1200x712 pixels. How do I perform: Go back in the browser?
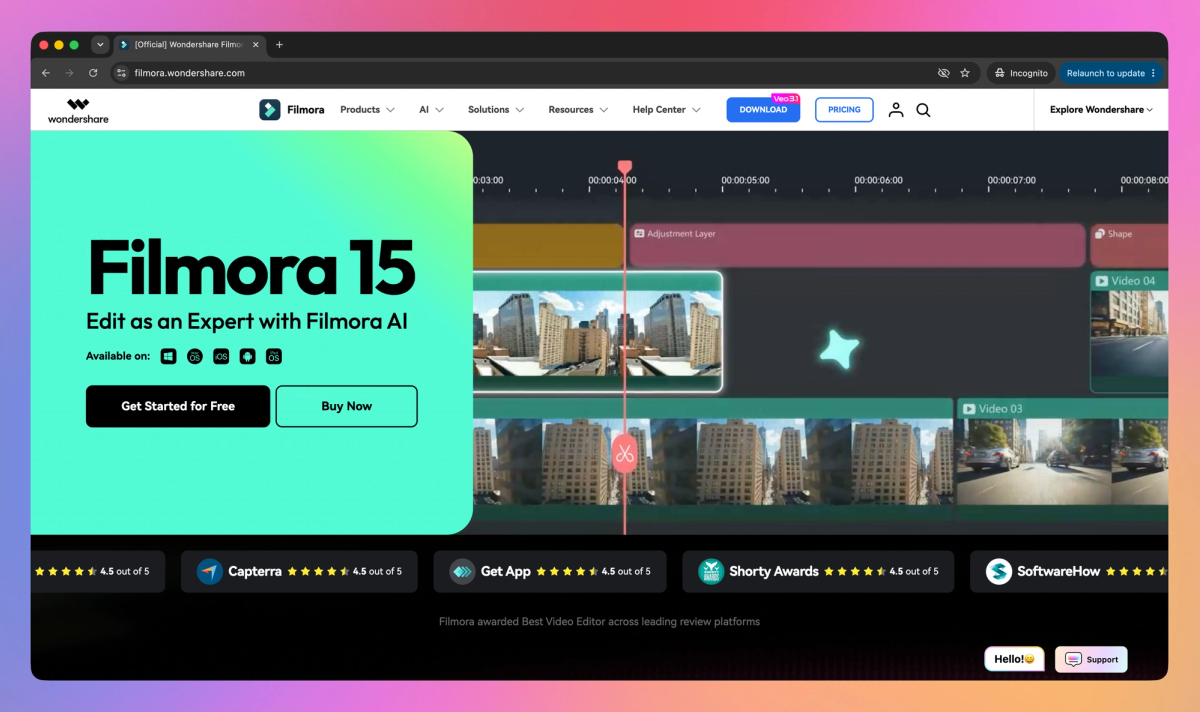[x=45, y=73]
